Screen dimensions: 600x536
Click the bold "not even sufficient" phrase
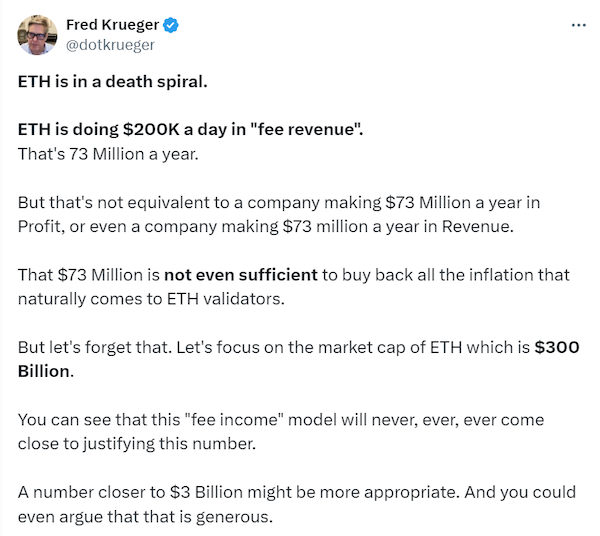click(x=241, y=275)
